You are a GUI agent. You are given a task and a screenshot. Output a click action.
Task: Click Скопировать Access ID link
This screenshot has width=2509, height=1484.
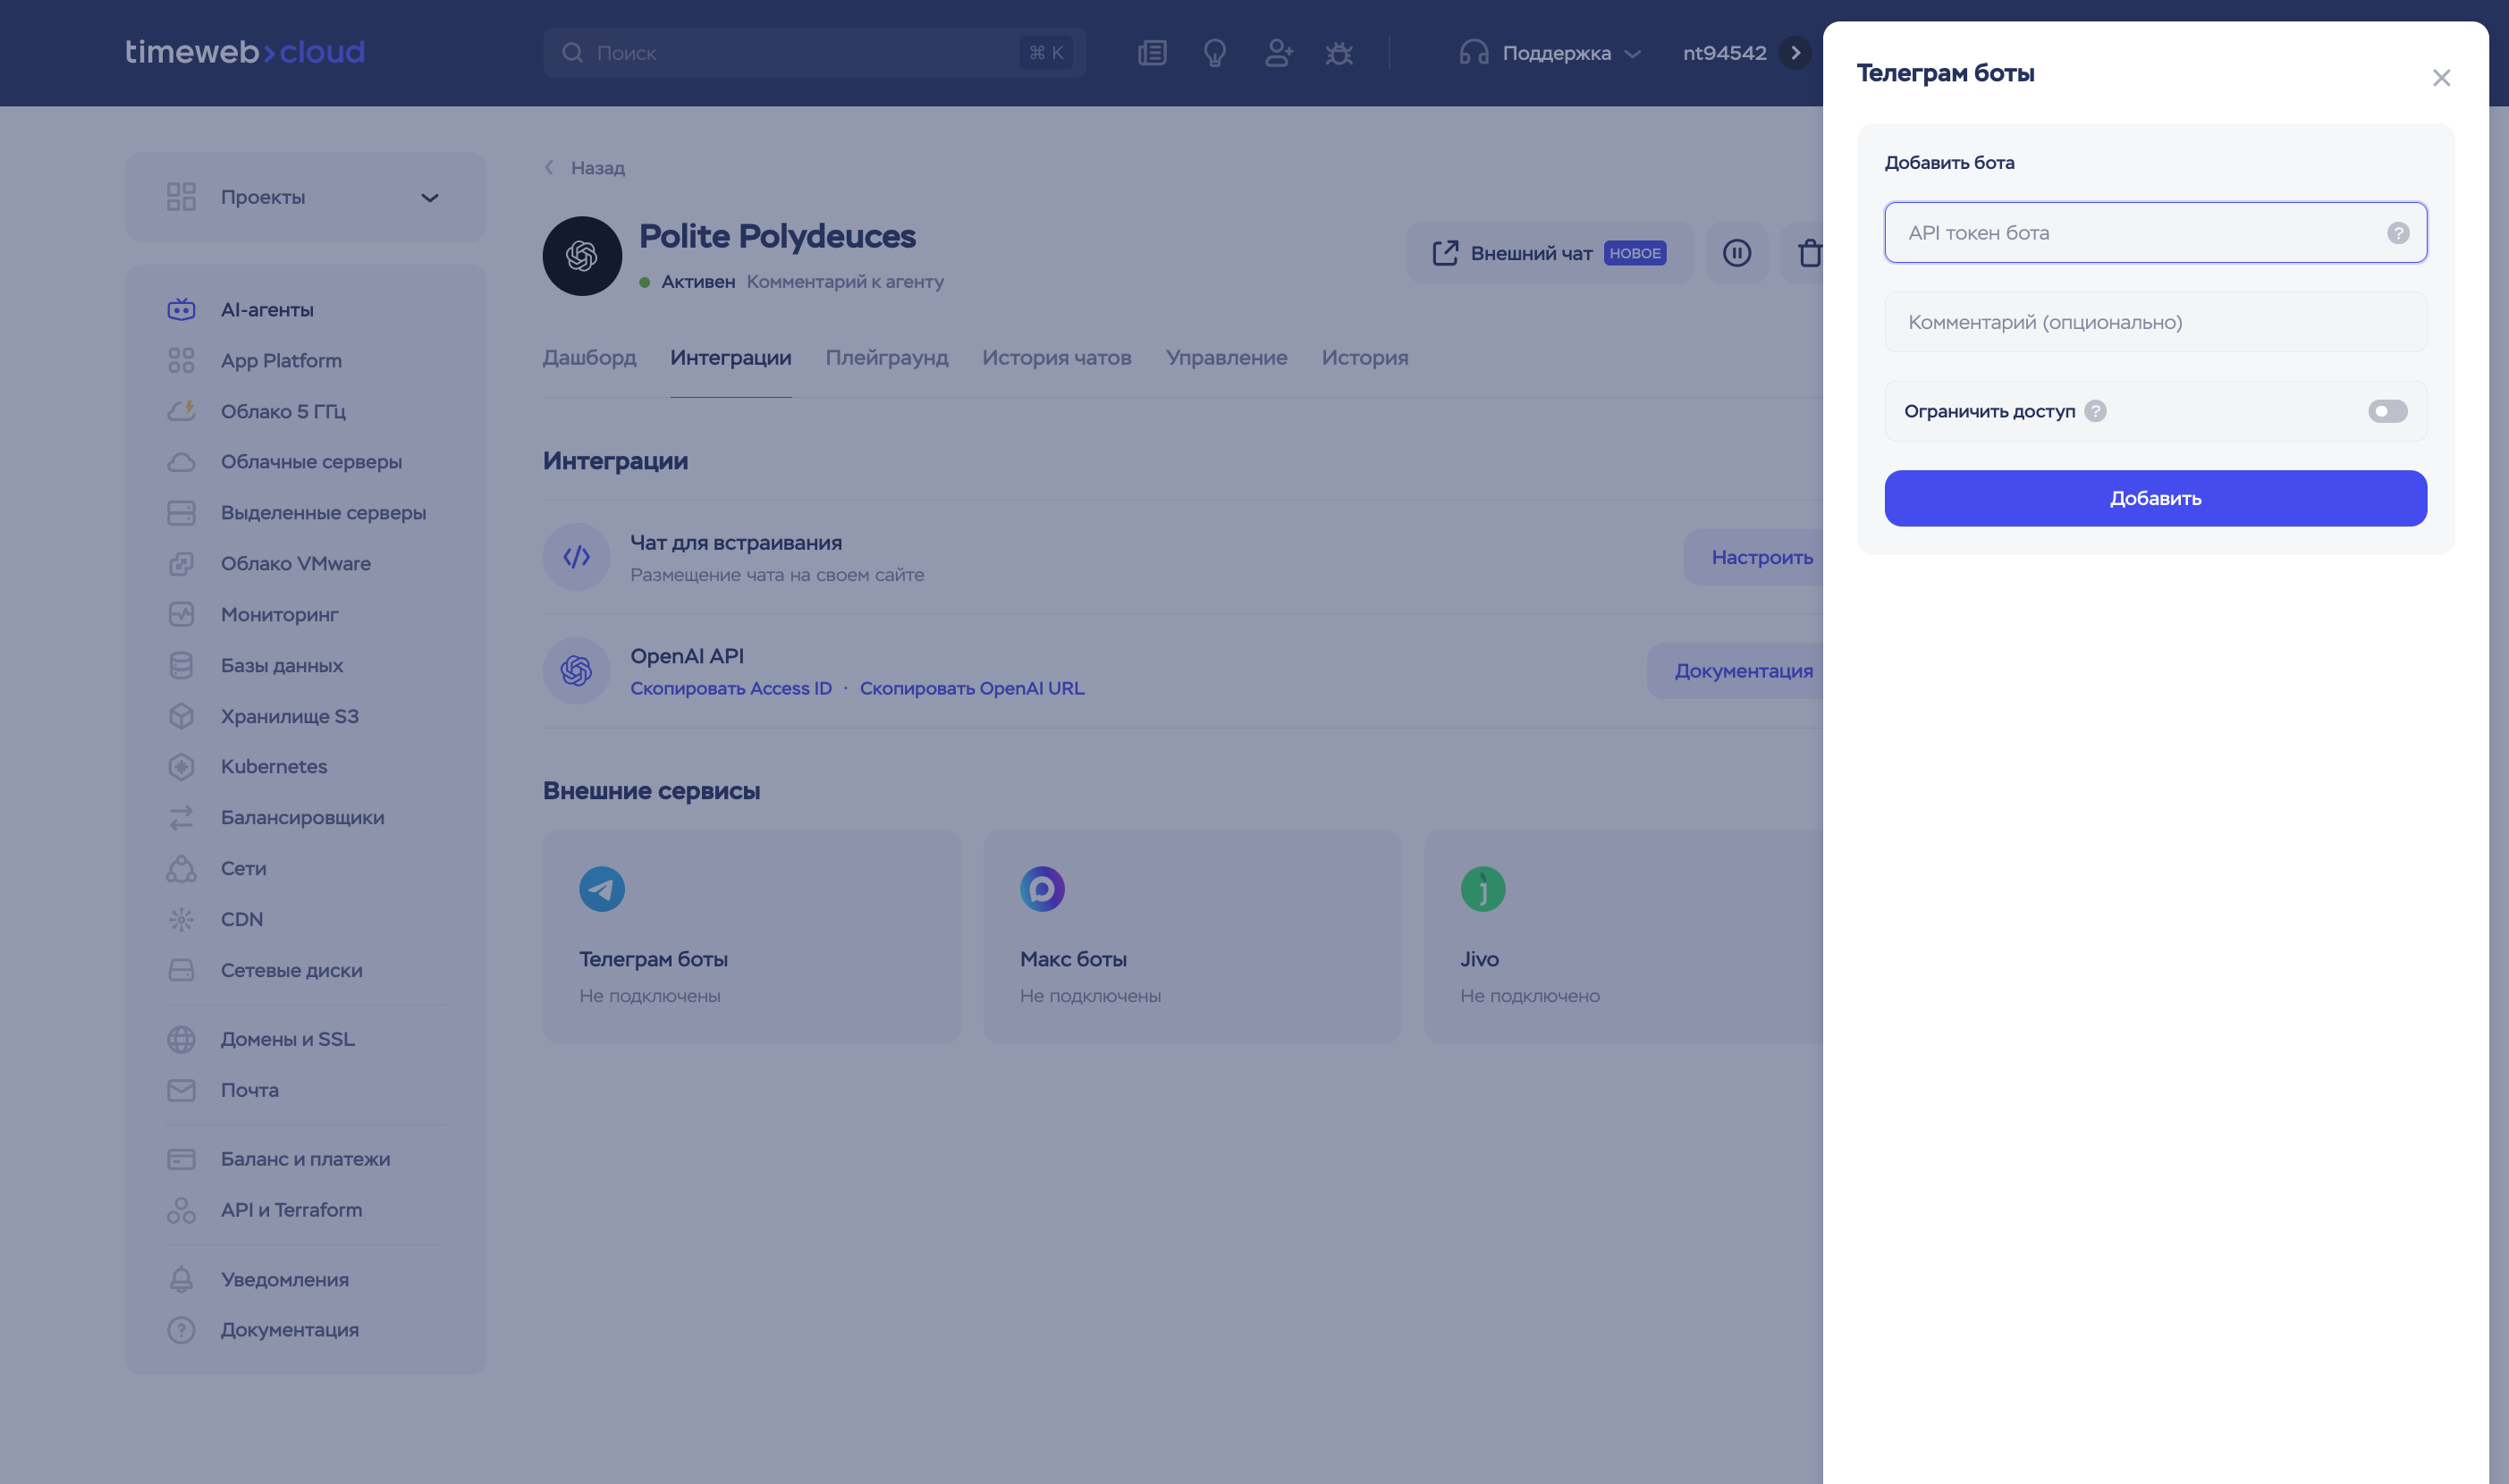coord(731,688)
